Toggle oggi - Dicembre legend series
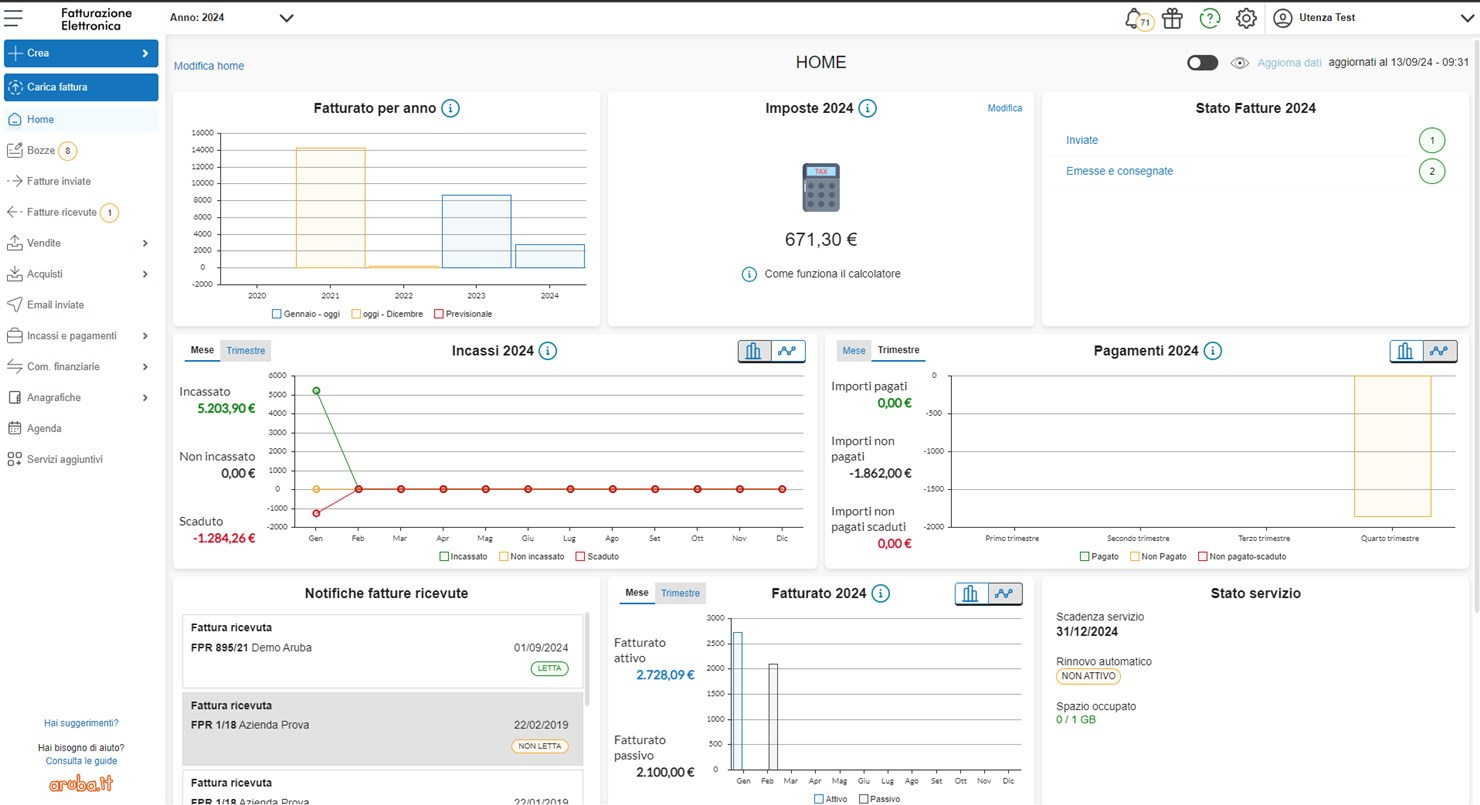1480x805 pixels. (x=389, y=314)
